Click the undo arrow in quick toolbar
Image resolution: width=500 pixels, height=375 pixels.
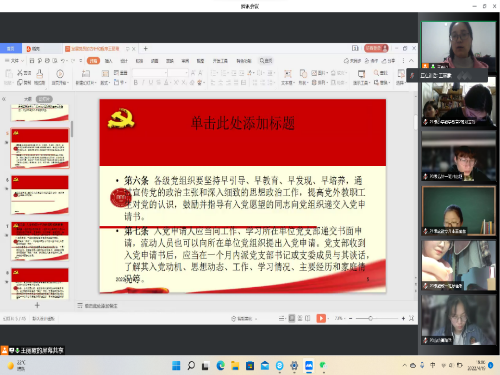(x=63, y=61)
